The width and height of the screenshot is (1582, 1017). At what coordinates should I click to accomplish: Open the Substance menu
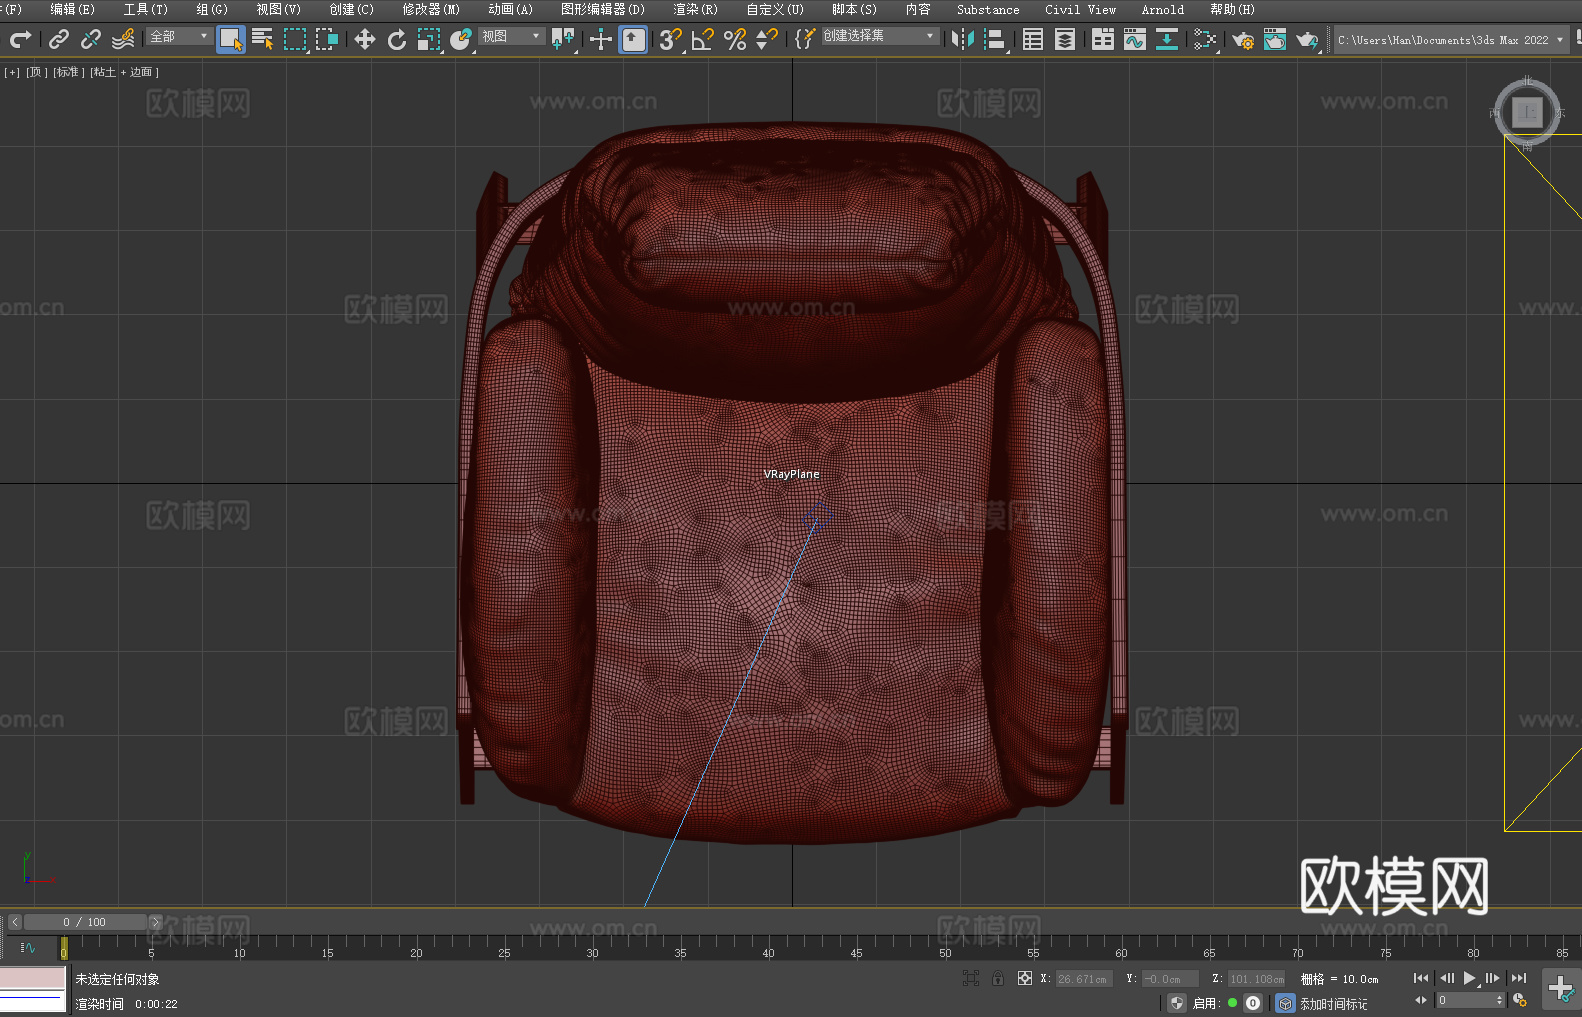(x=988, y=9)
